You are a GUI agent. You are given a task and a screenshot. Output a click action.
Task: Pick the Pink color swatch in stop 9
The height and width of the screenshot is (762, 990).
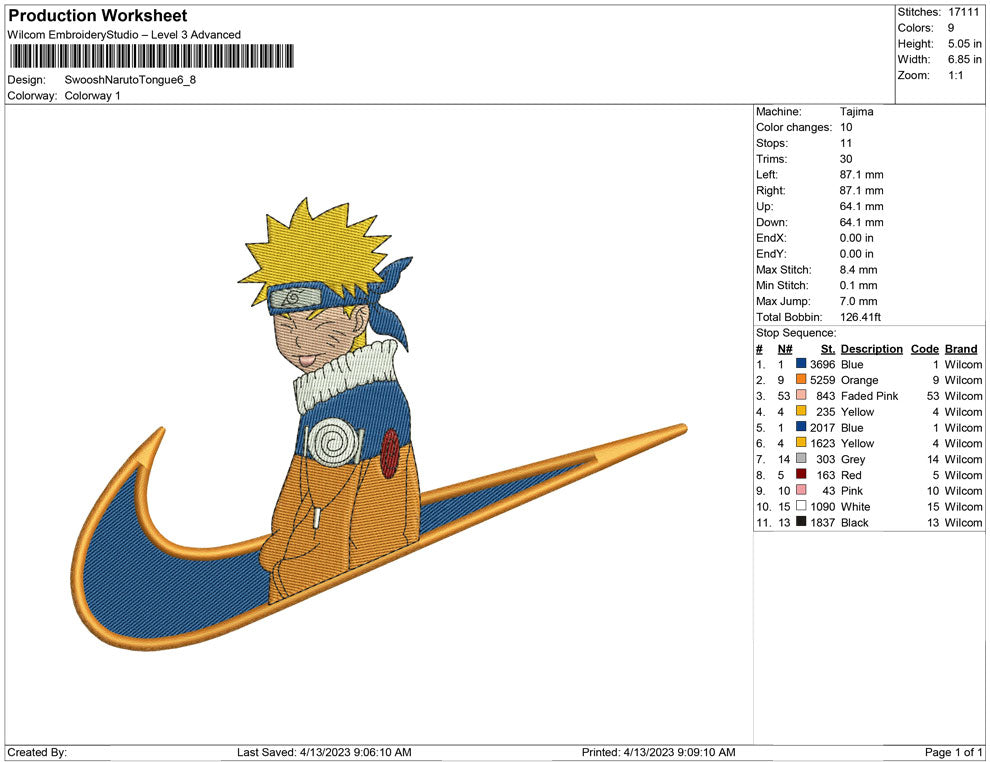tap(801, 490)
